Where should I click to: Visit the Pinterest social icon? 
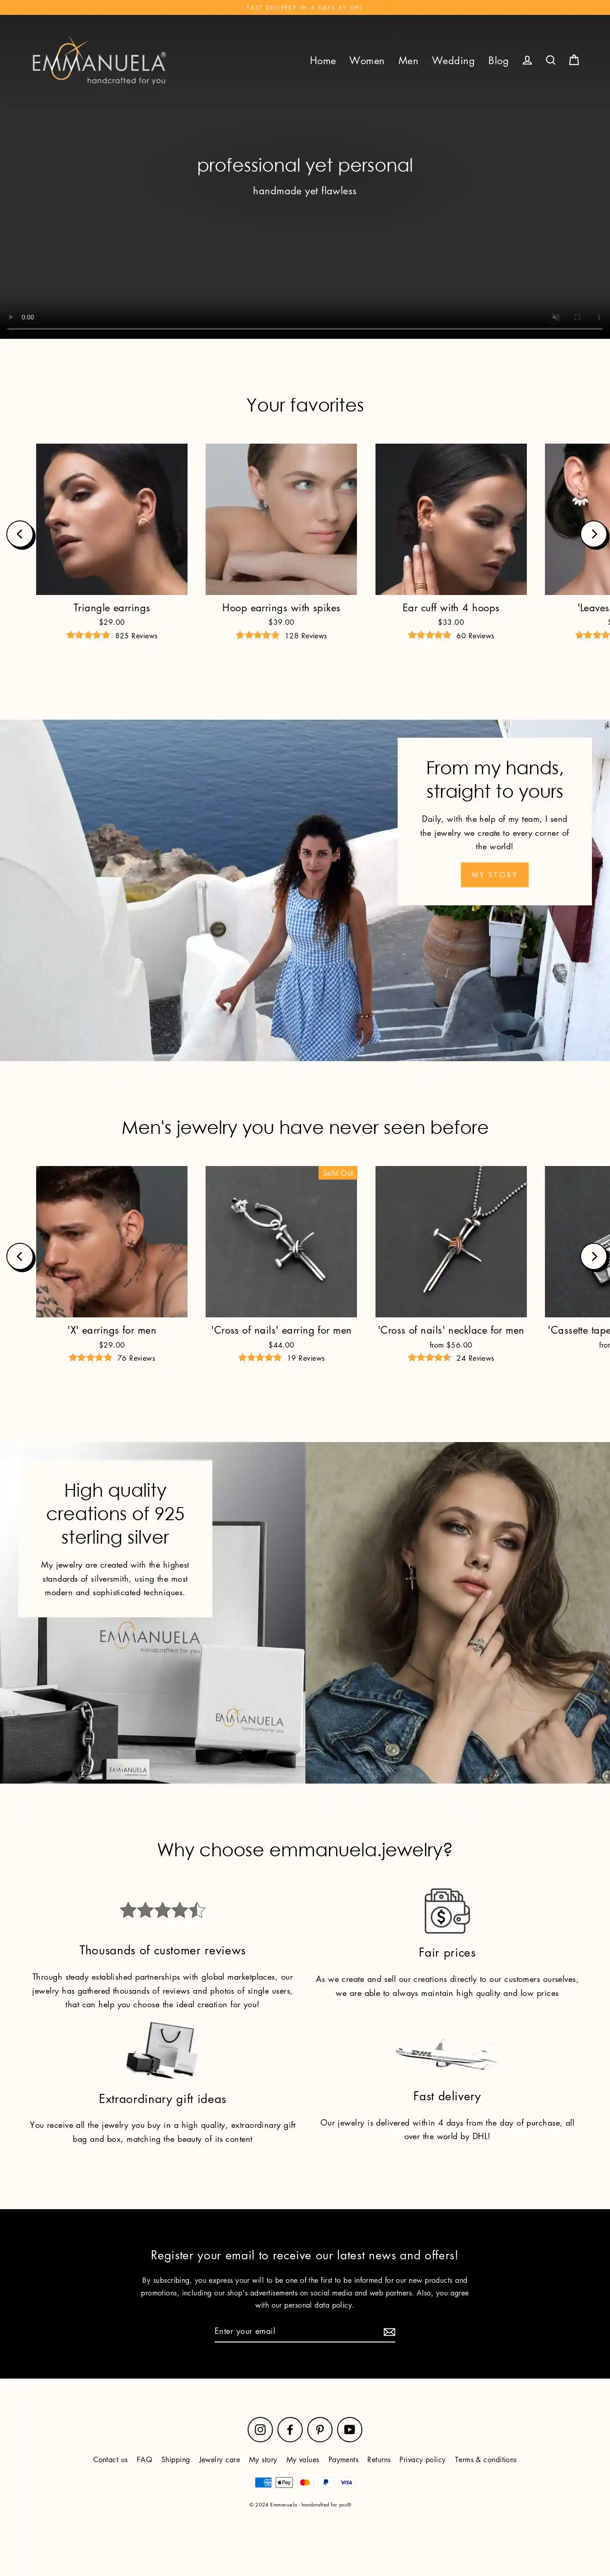click(320, 2429)
